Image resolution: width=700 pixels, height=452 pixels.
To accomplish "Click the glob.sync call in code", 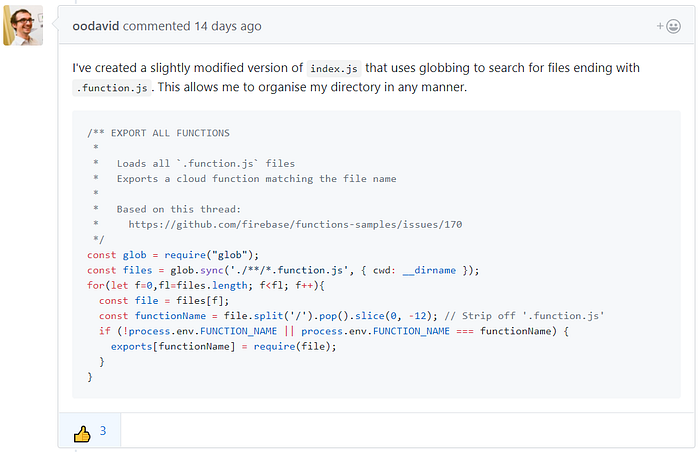I will click(197, 270).
